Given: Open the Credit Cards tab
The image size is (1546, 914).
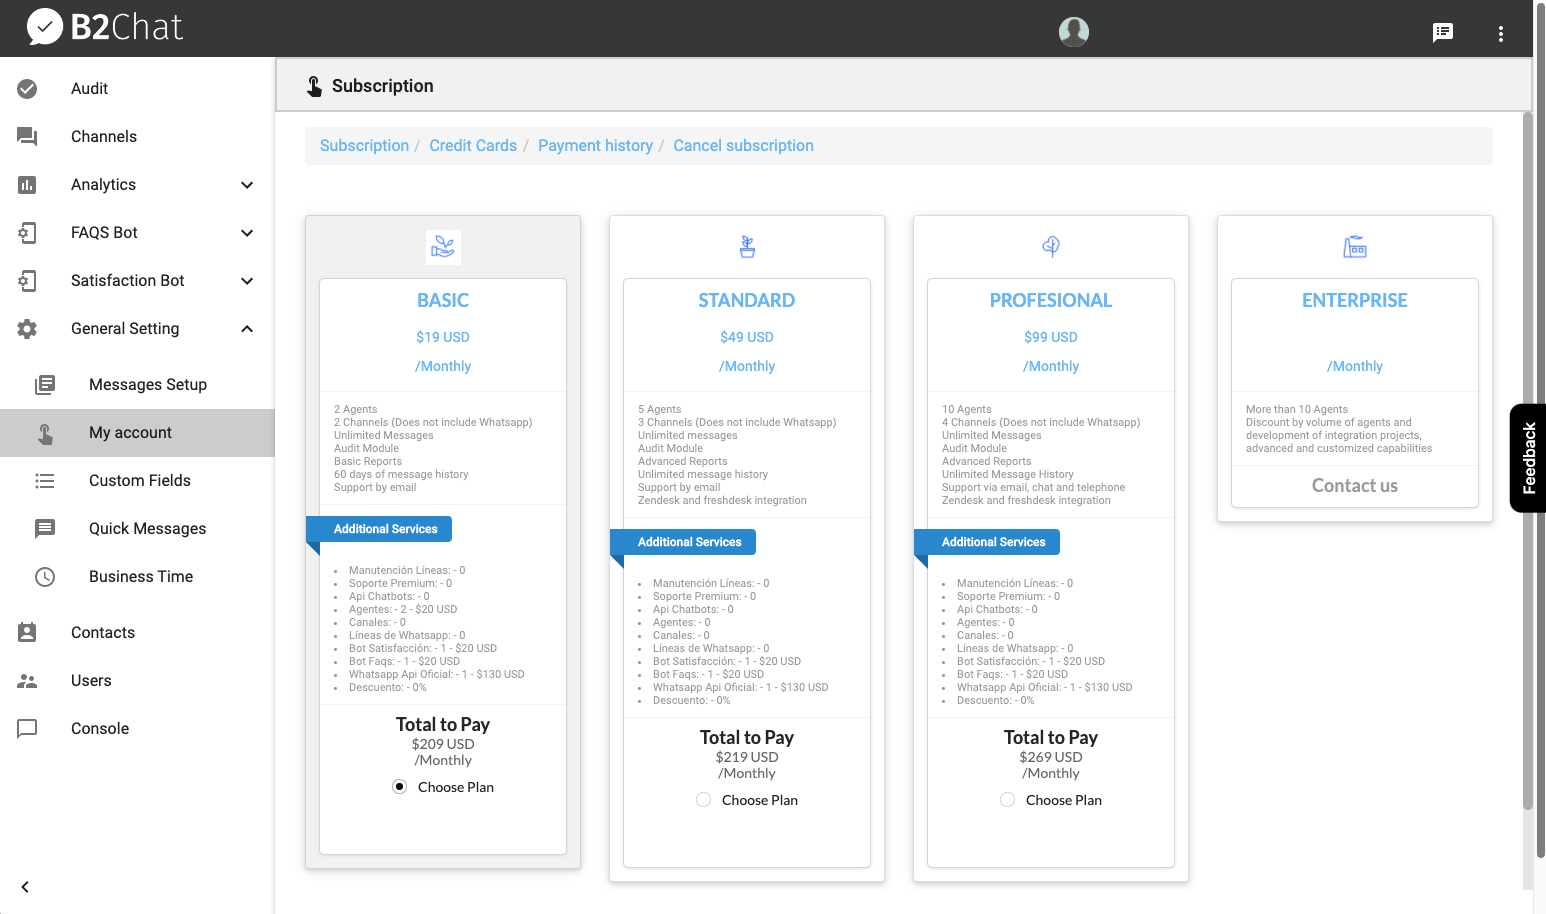Looking at the screenshot, I should click(x=473, y=146).
